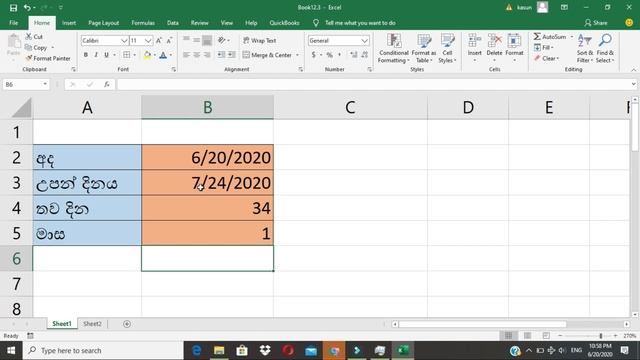Open Microsoft Edge from taskbar
The height and width of the screenshot is (360, 640).
[x=196, y=350]
